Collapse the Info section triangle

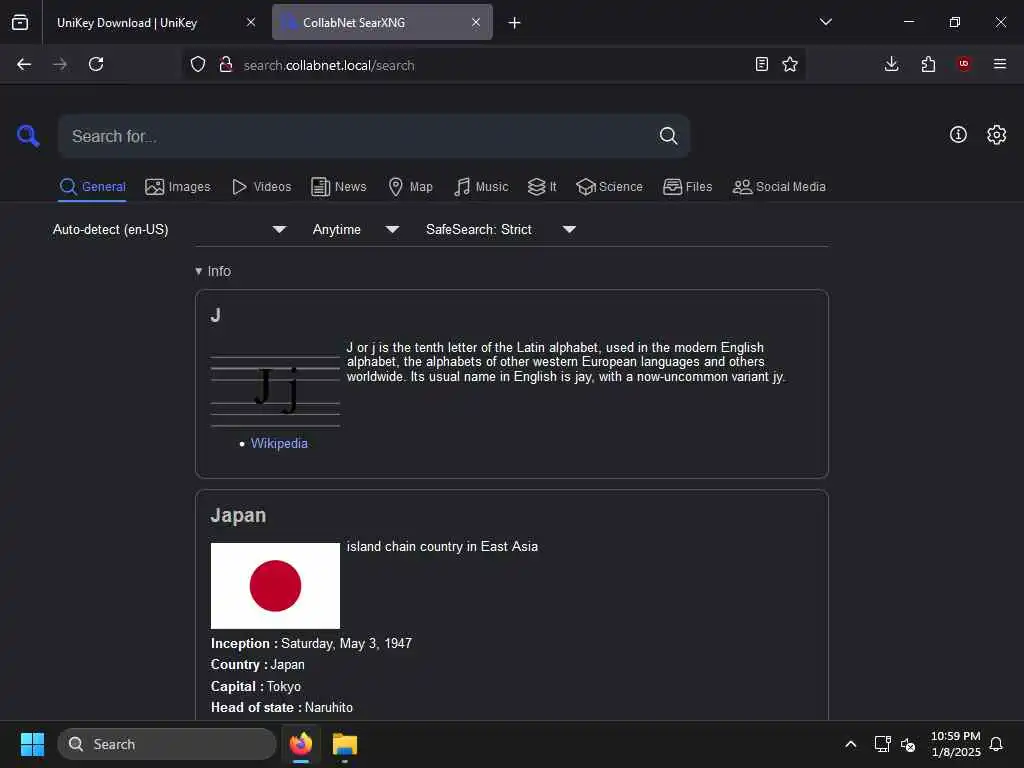(199, 271)
